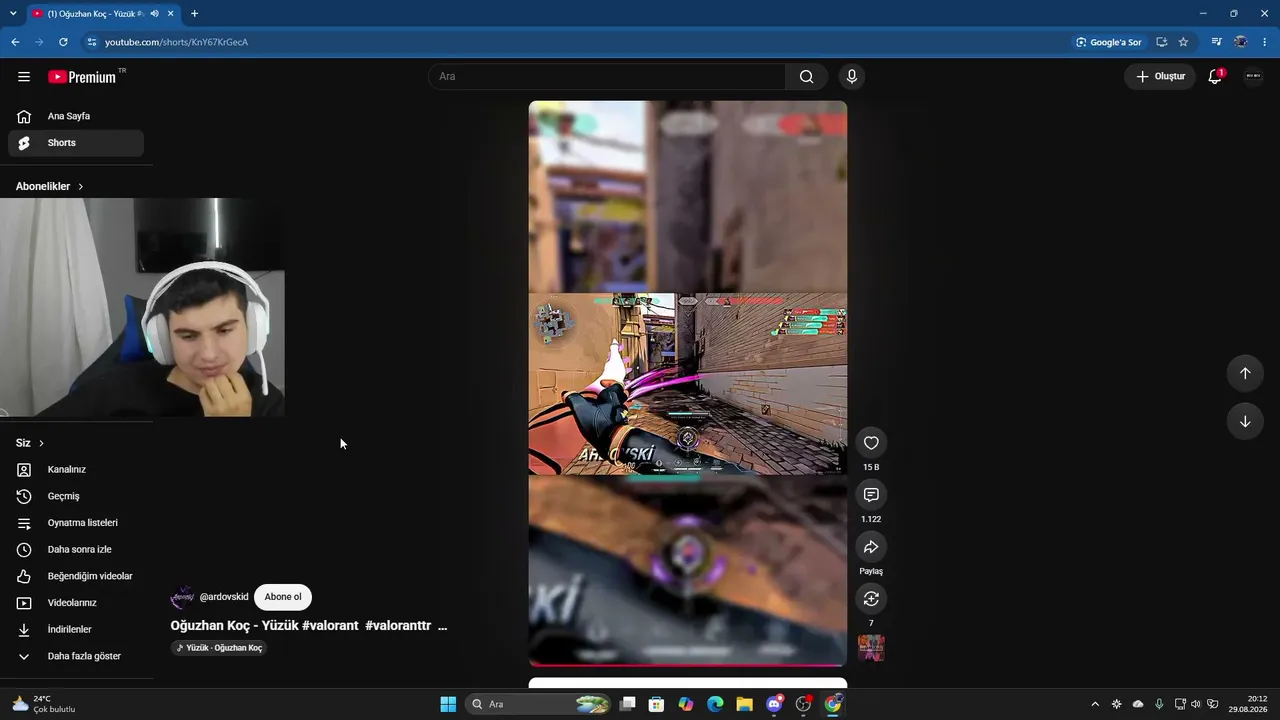Open the Yüzük - Oğuzhan Koç sound chip
The width and height of the screenshot is (1280, 720).
pyautogui.click(x=219, y=648)
